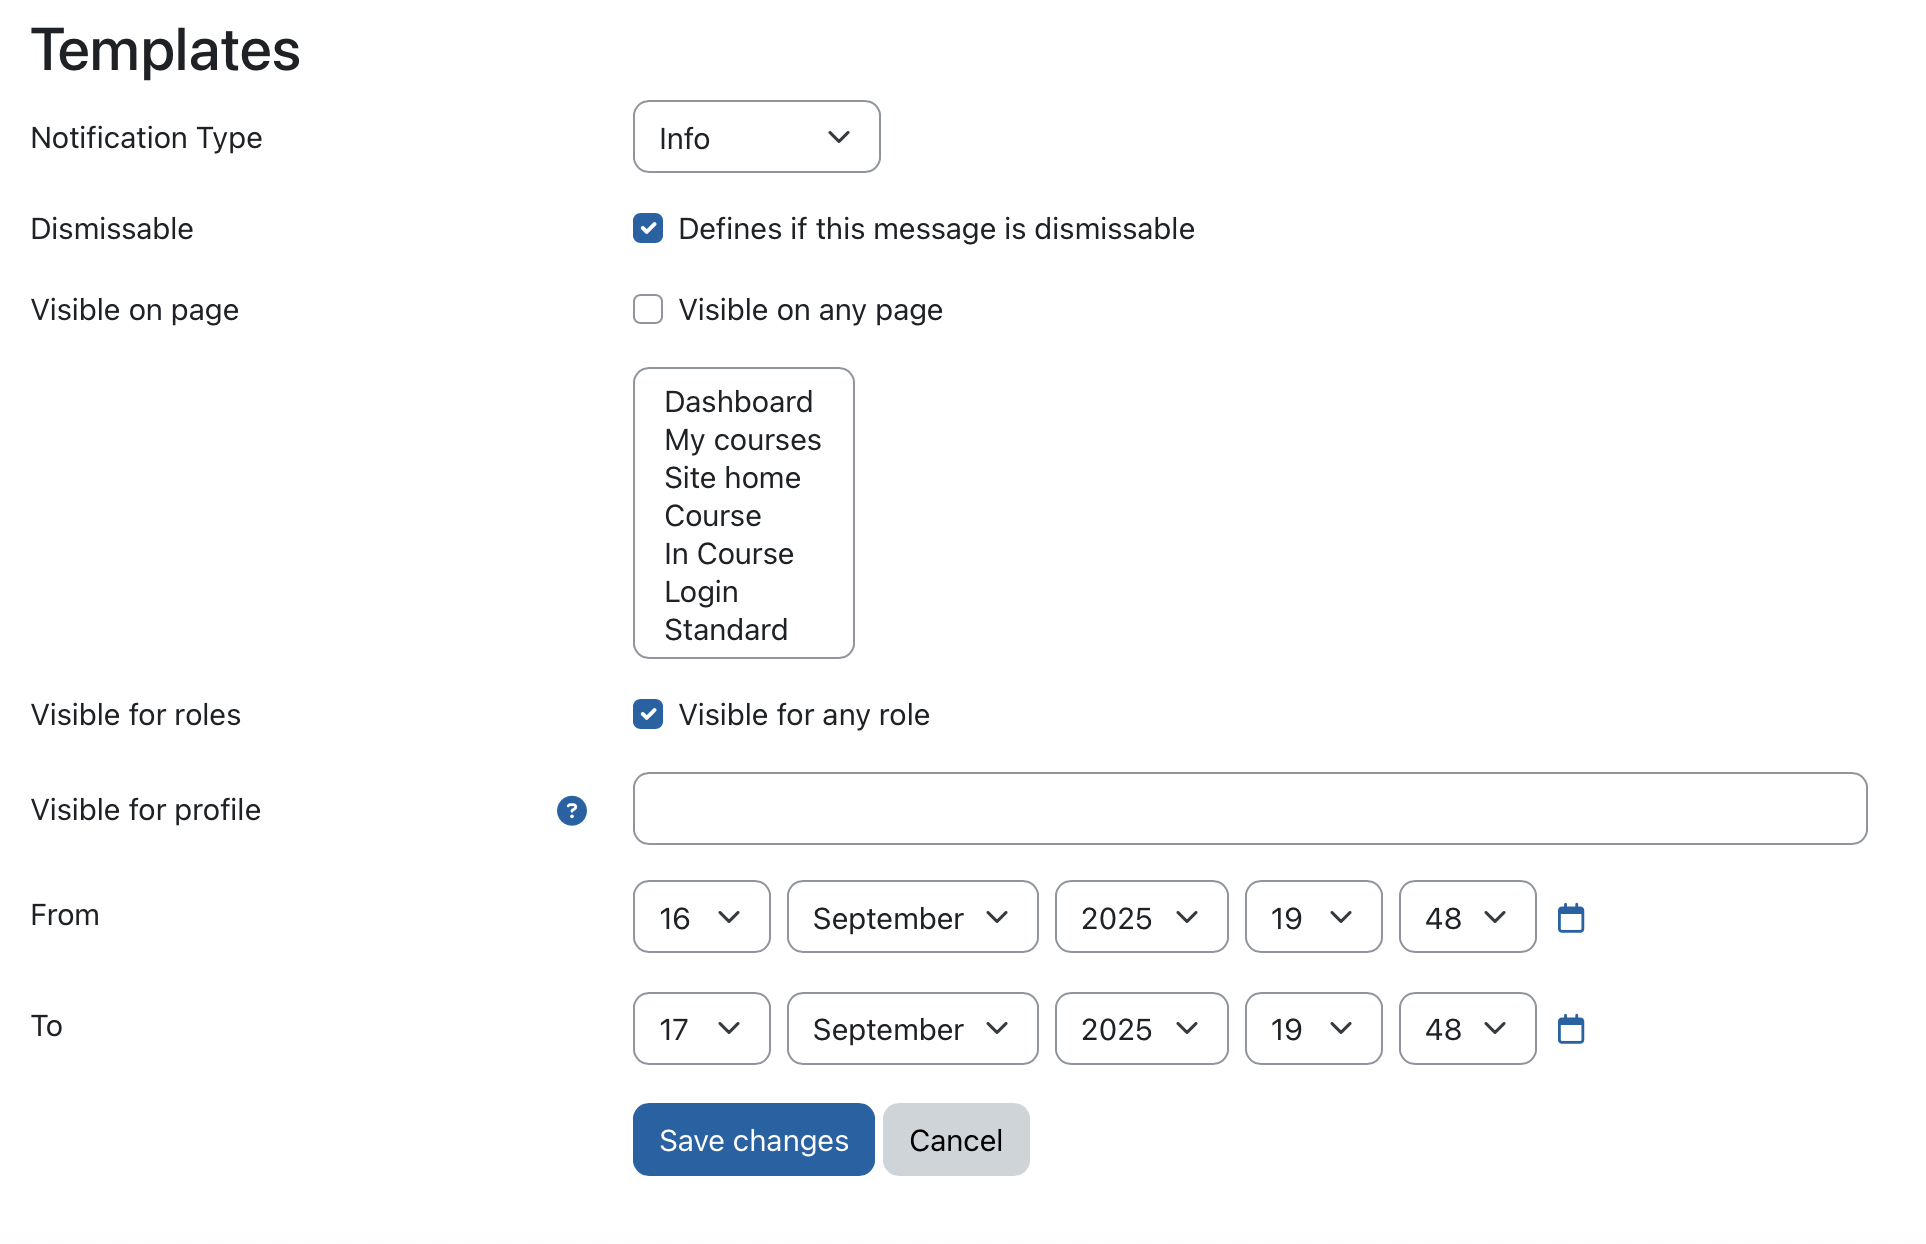
Task: Open the From date calendar picker icon
Action: [x=1571, y=917]
